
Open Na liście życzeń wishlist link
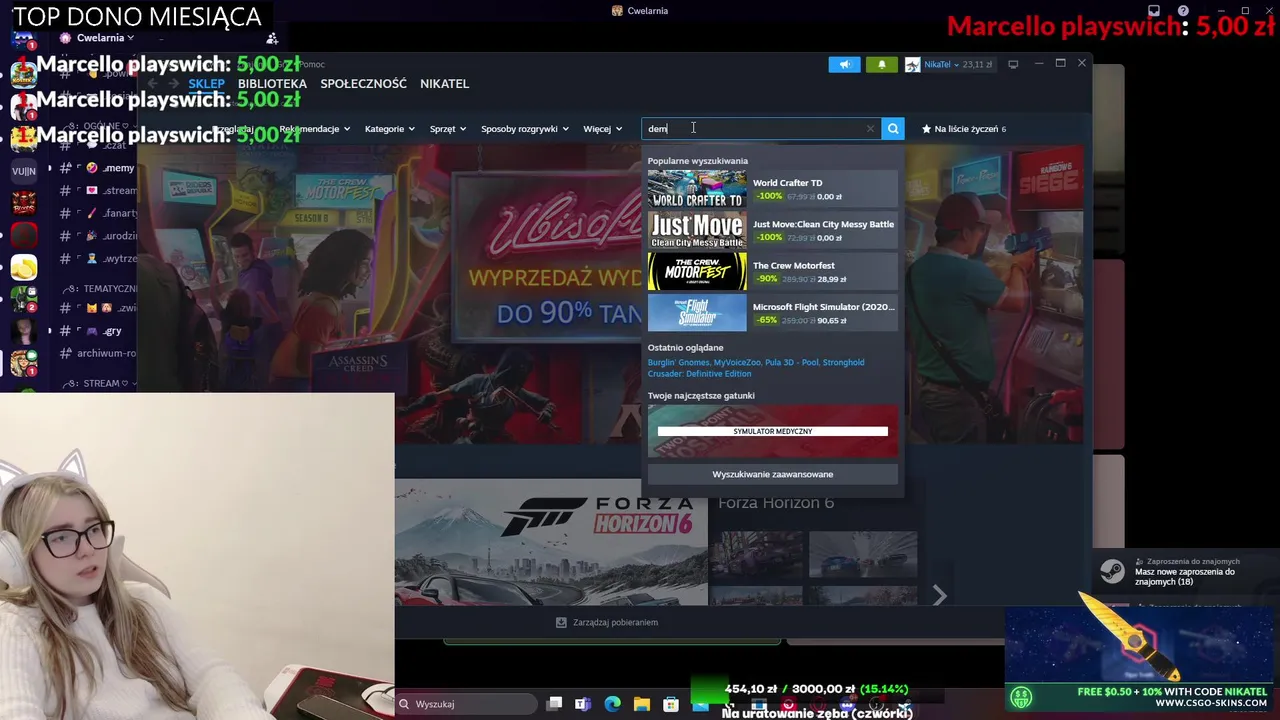964,129
